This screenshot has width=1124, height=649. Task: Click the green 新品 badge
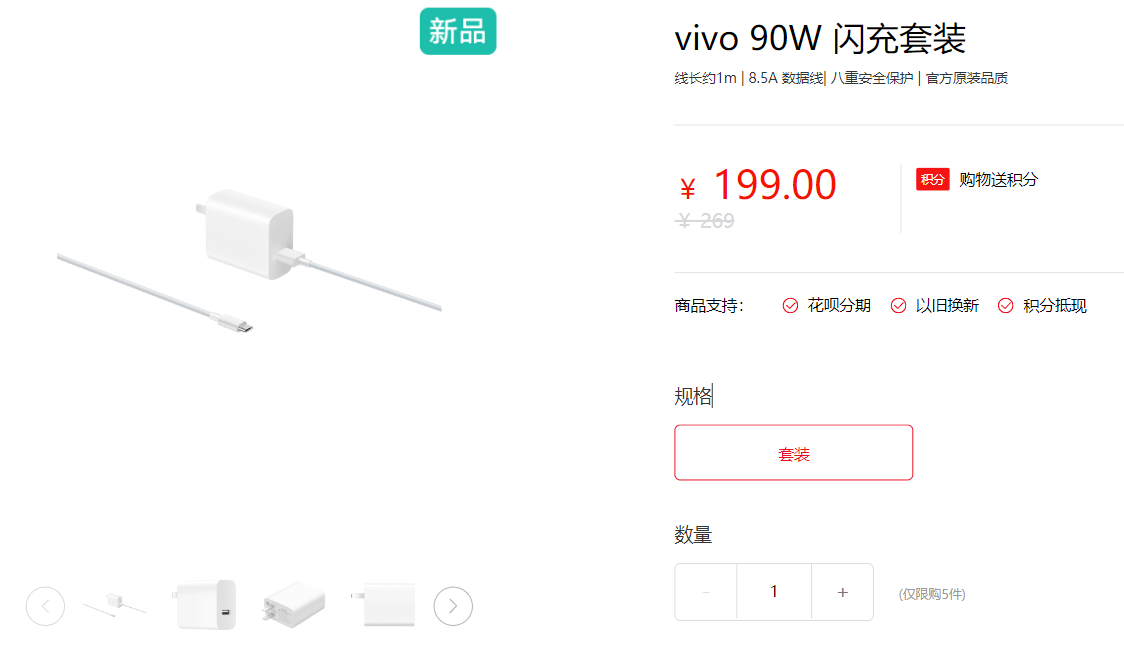tap(458, 32)
